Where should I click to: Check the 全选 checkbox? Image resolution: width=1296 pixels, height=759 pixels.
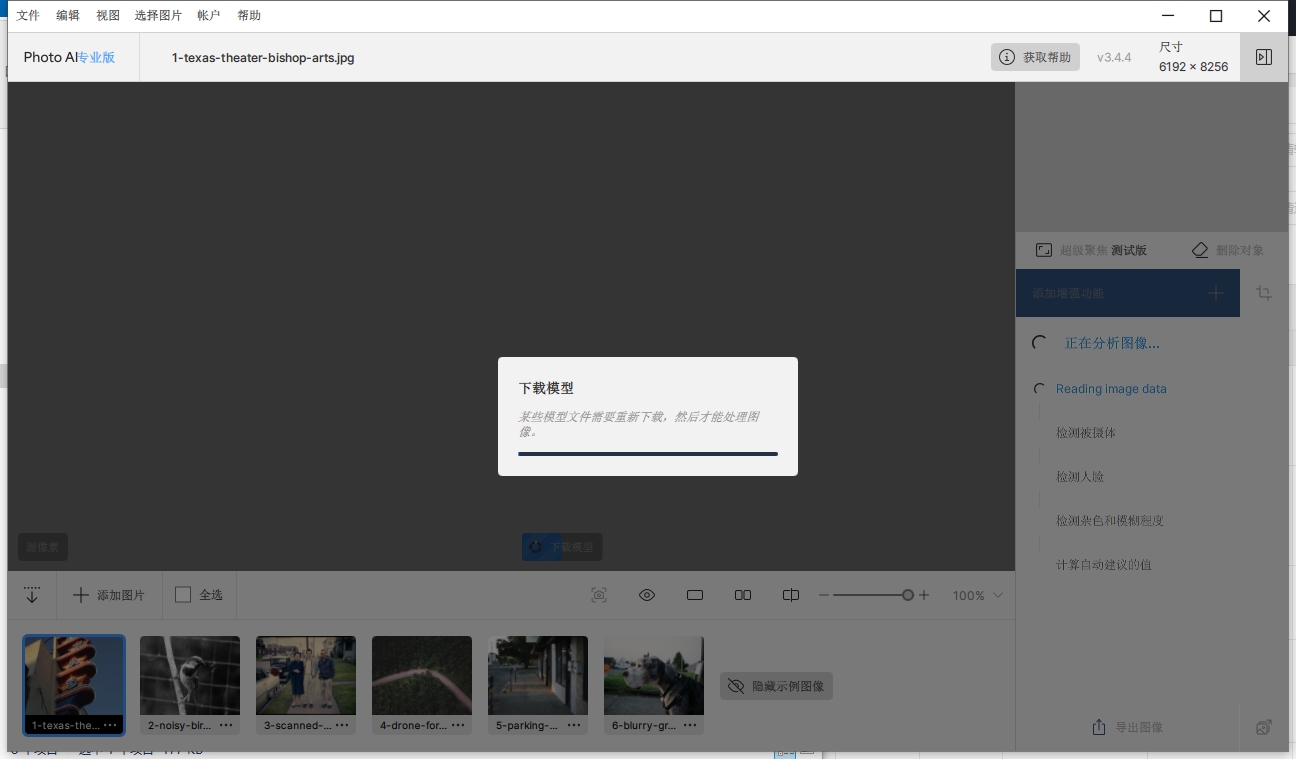click(x=183, y=595)
